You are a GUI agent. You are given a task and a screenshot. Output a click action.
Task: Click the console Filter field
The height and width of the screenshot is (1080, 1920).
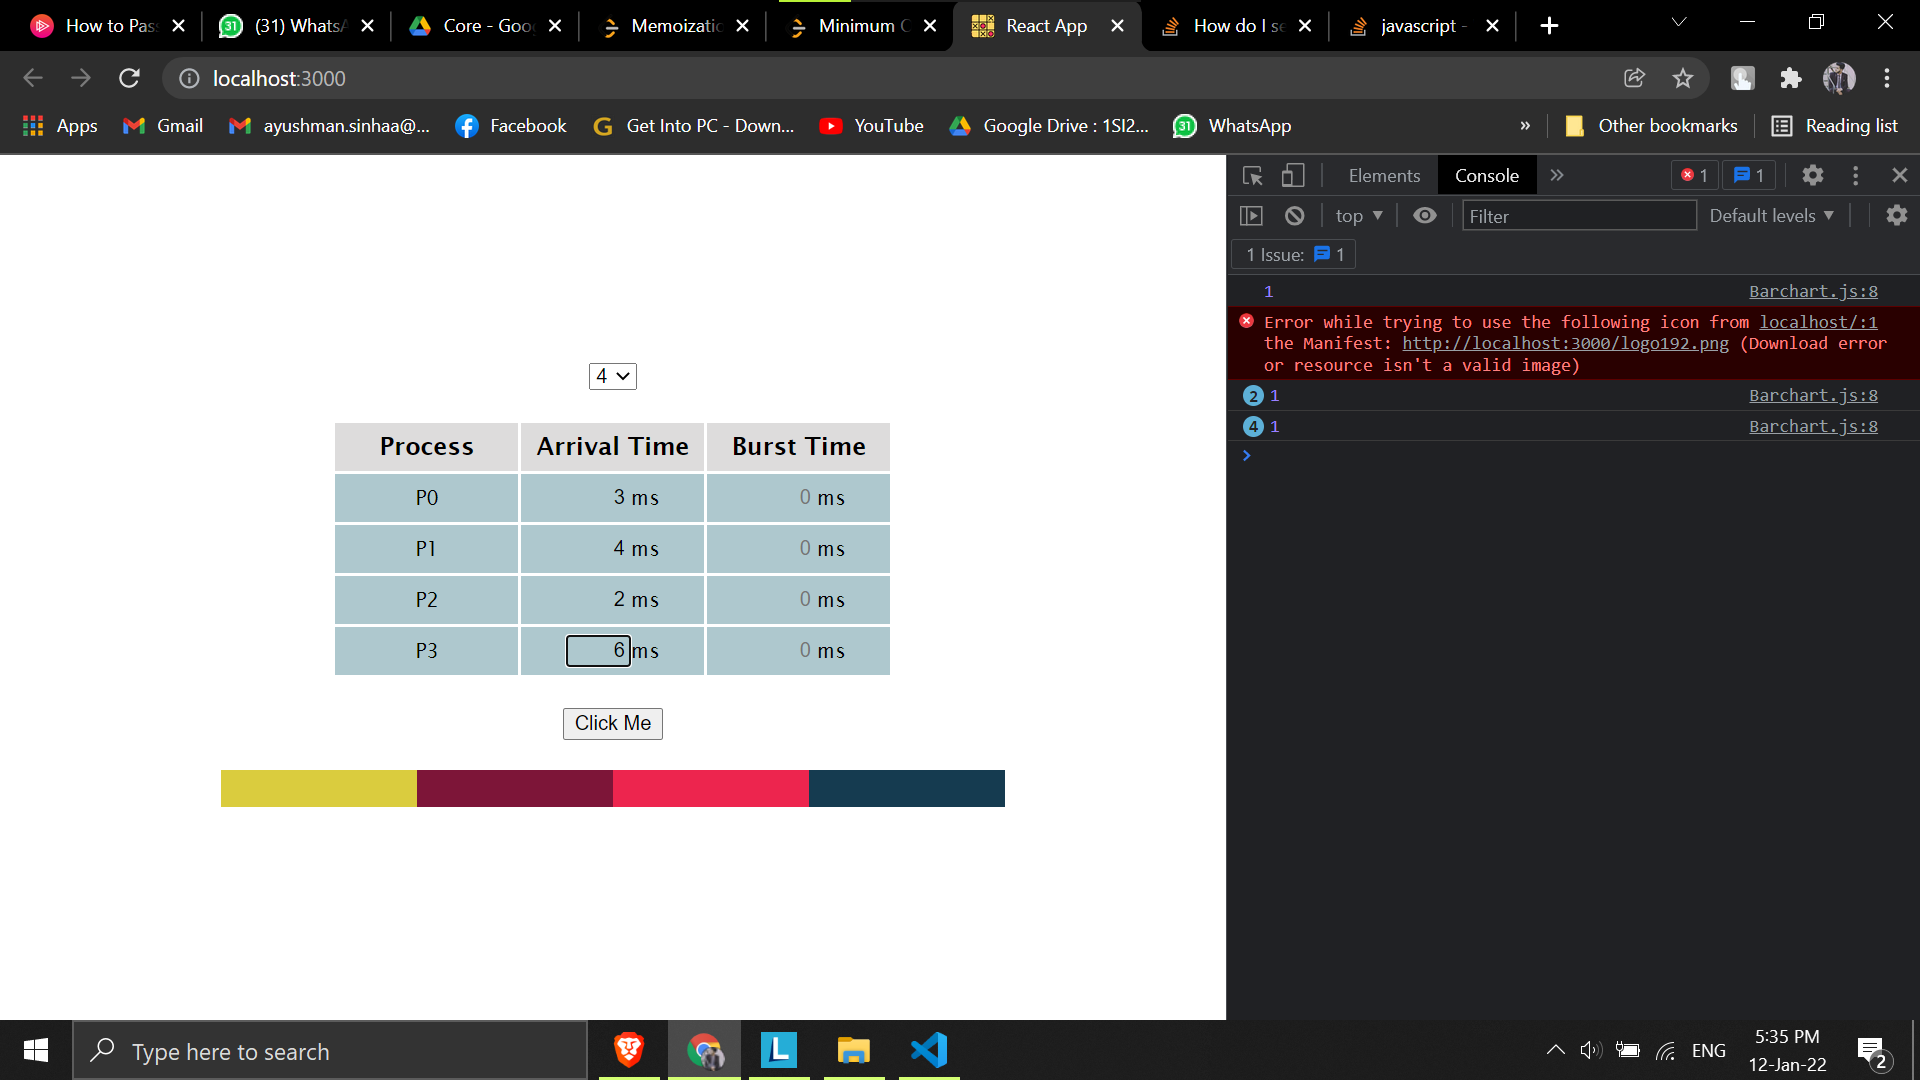click(x=1579, y=216)
